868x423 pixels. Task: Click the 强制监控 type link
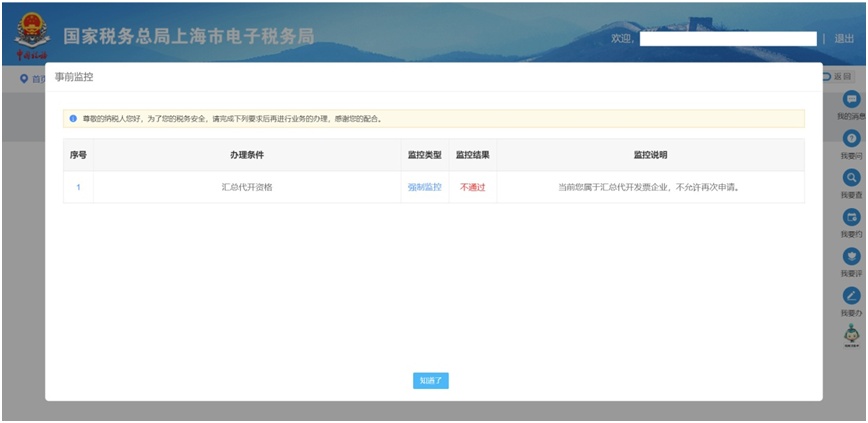click(x=424, y=187)
